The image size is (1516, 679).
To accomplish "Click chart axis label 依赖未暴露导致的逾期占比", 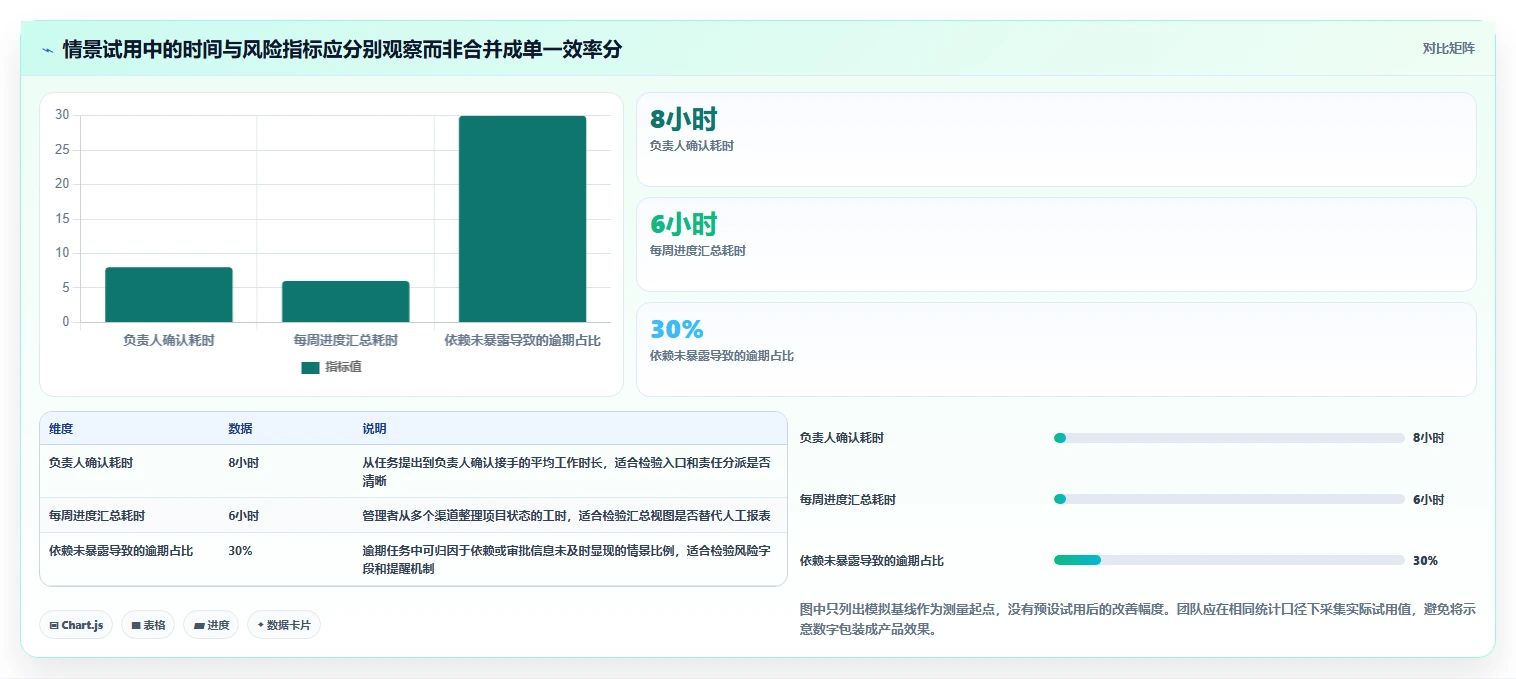I will tap(522, 340).
